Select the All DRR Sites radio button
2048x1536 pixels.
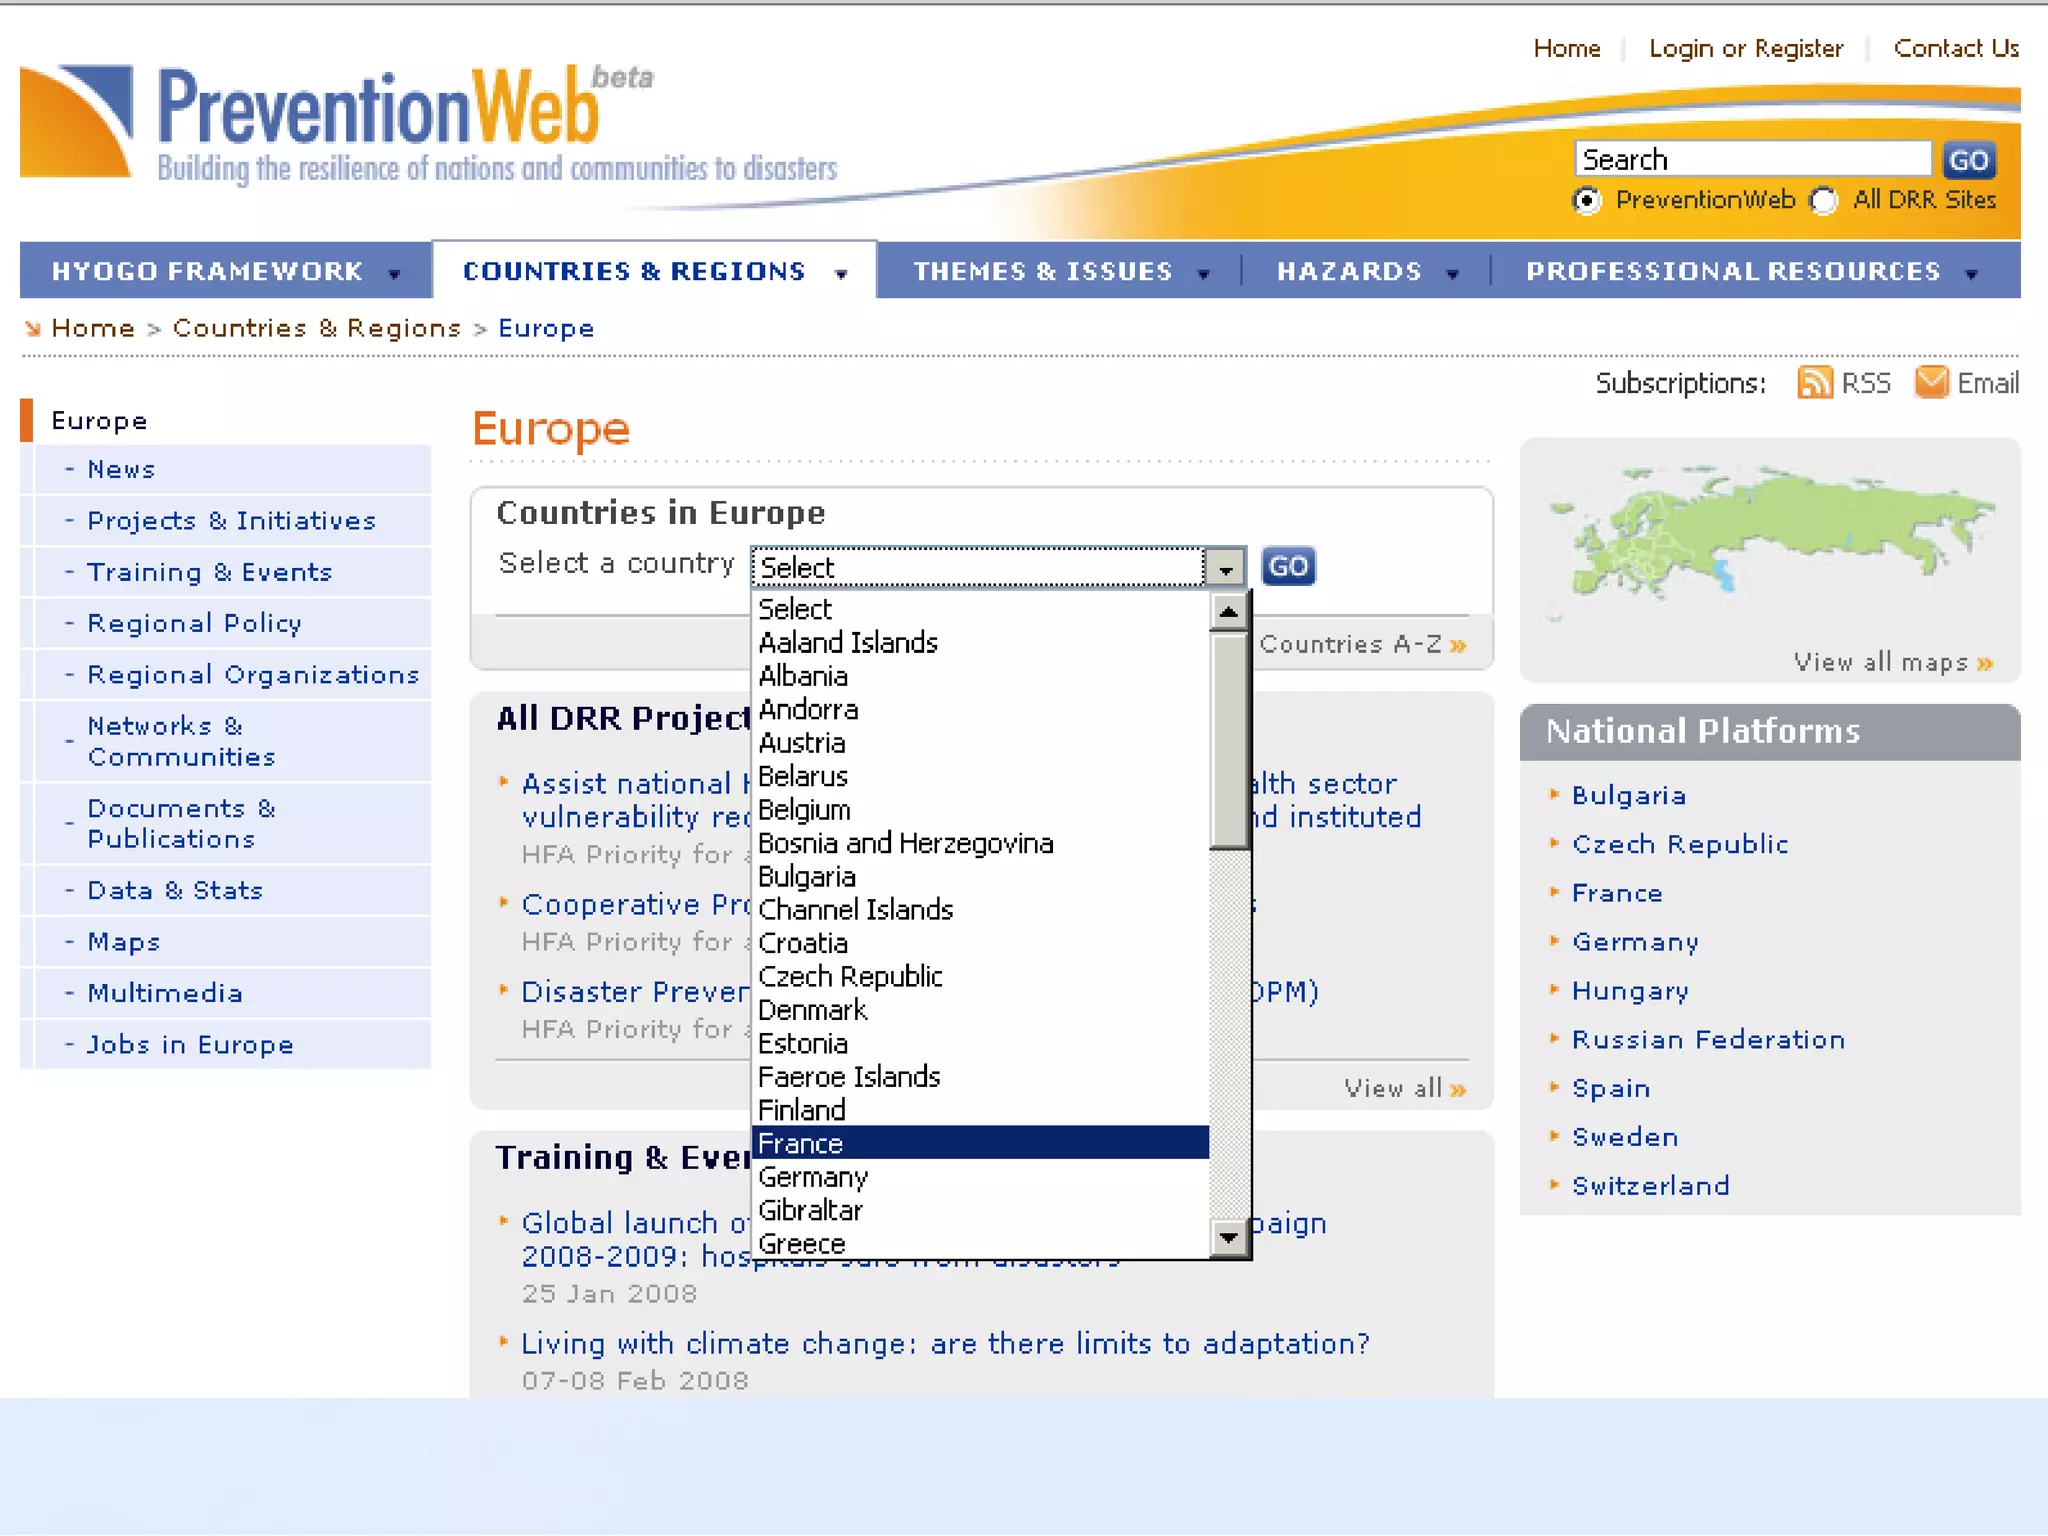1824,201
